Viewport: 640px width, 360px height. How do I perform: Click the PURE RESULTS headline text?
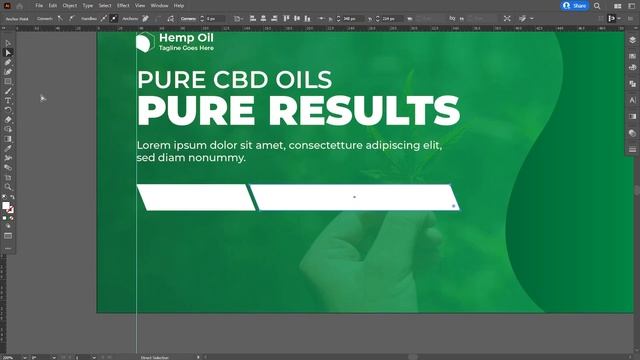click(x=298, y=111)
